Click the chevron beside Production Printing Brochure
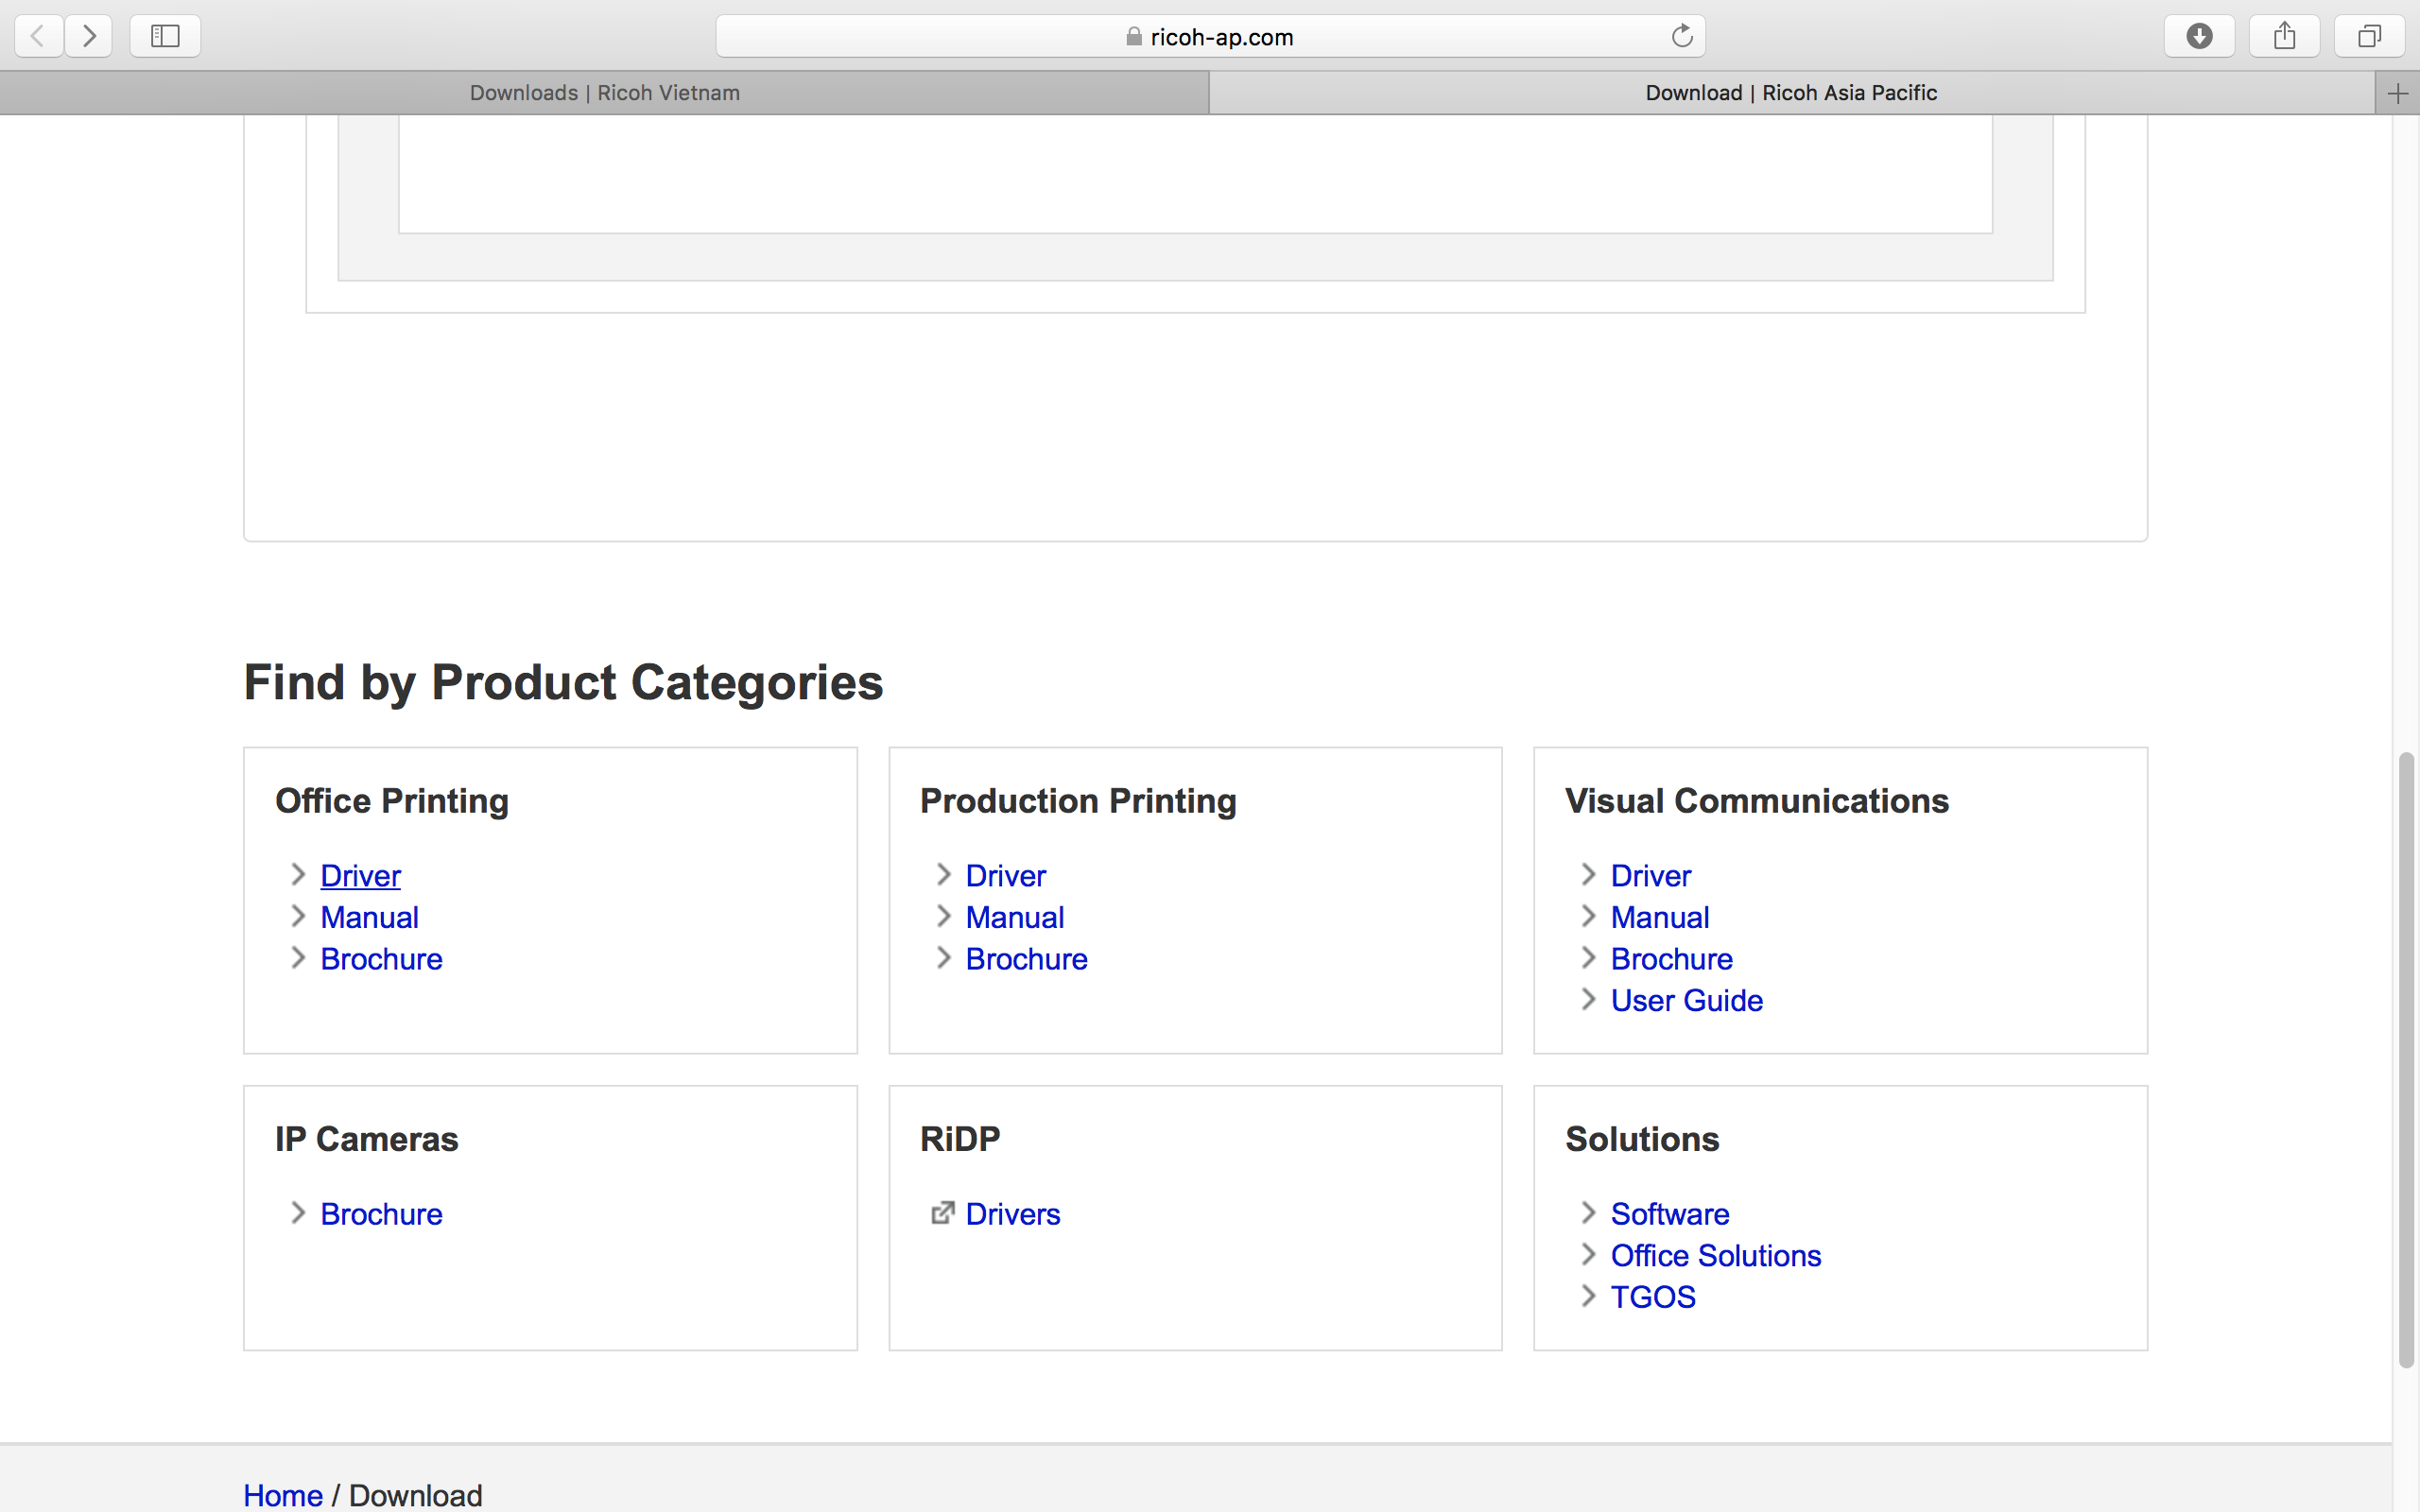 [x=942, y=958]
